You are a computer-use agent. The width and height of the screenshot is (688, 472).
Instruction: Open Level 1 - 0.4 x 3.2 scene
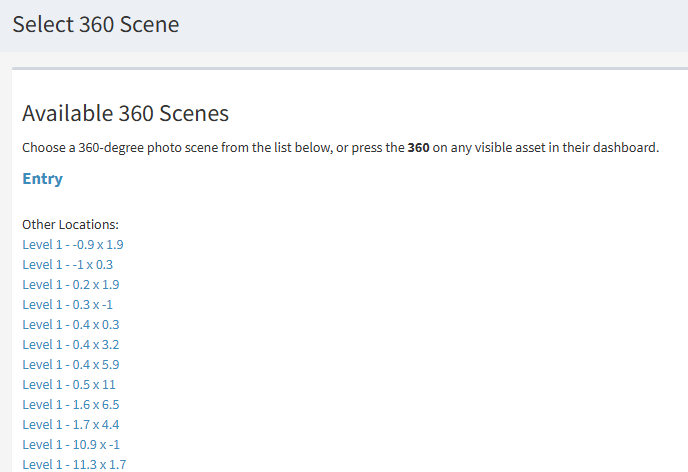tap(70, 344)
